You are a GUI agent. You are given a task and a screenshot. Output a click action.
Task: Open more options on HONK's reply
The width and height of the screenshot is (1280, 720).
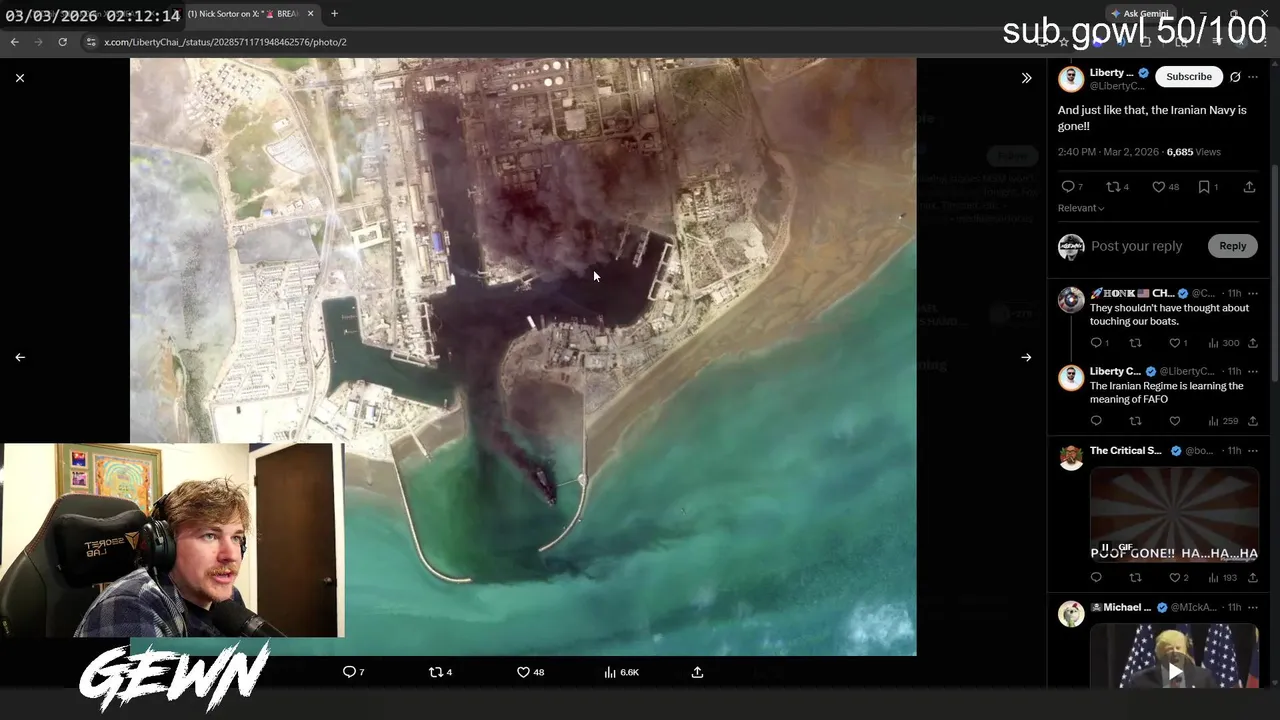[1253, 293]
